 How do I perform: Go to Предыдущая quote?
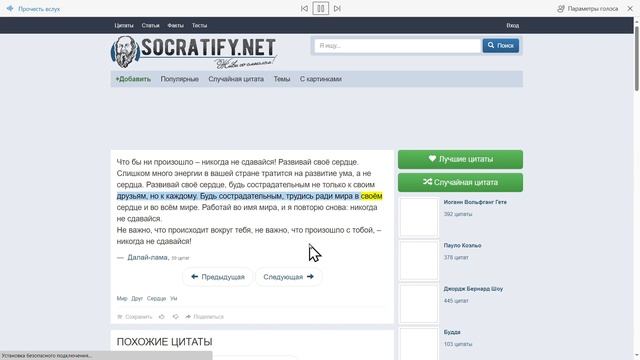[218, 277]
